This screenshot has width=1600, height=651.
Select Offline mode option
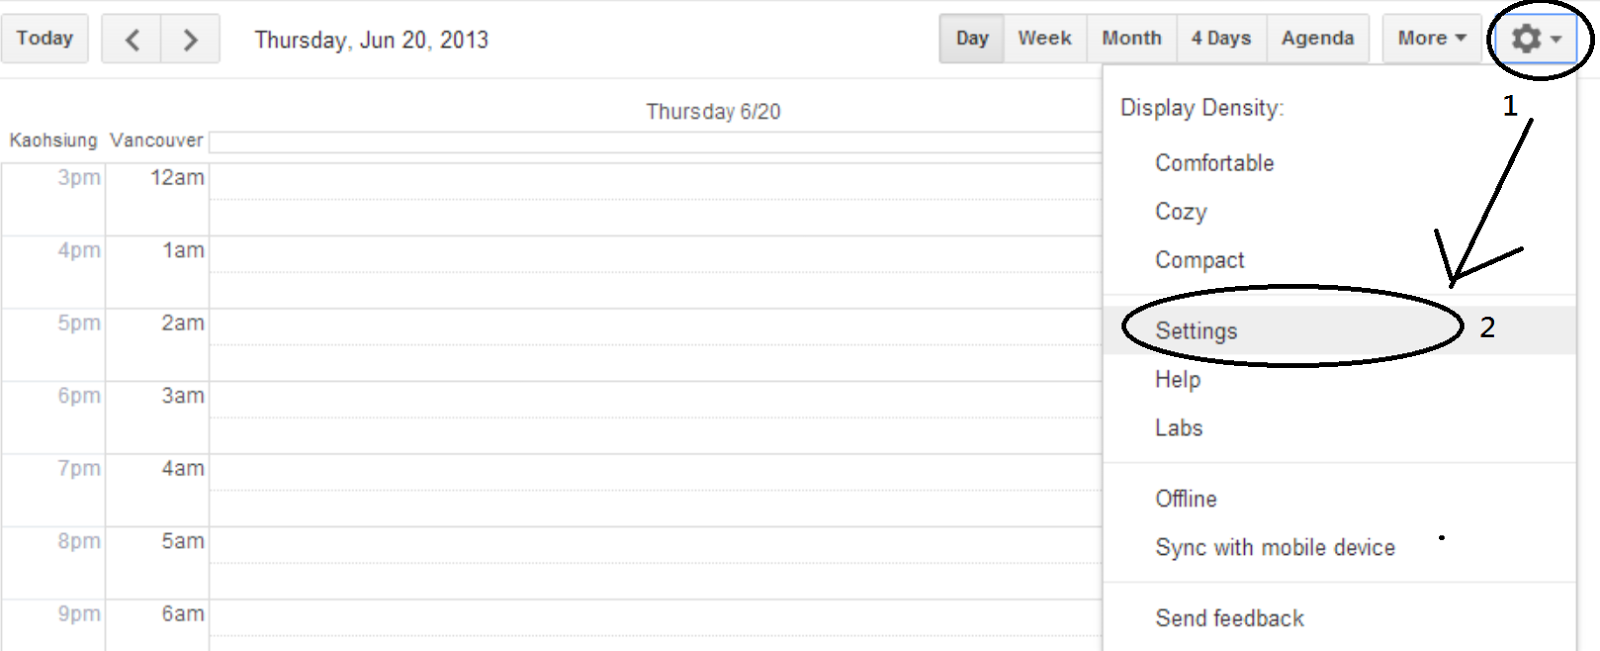[x=1186, y=498]
